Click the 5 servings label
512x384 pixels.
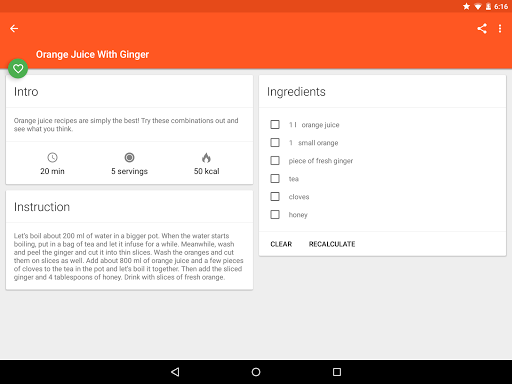click(129, 171)
